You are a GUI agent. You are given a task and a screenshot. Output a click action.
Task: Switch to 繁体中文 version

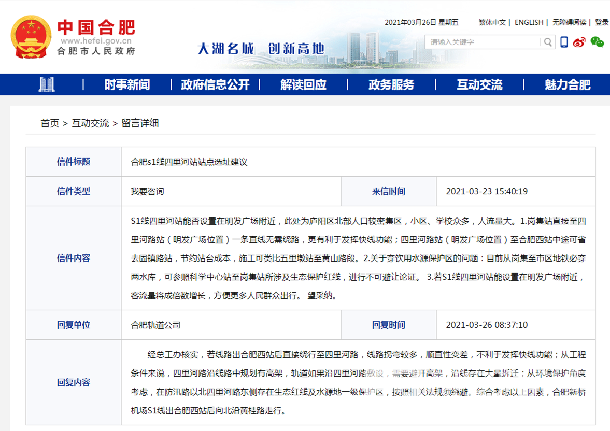coord(492,22)
